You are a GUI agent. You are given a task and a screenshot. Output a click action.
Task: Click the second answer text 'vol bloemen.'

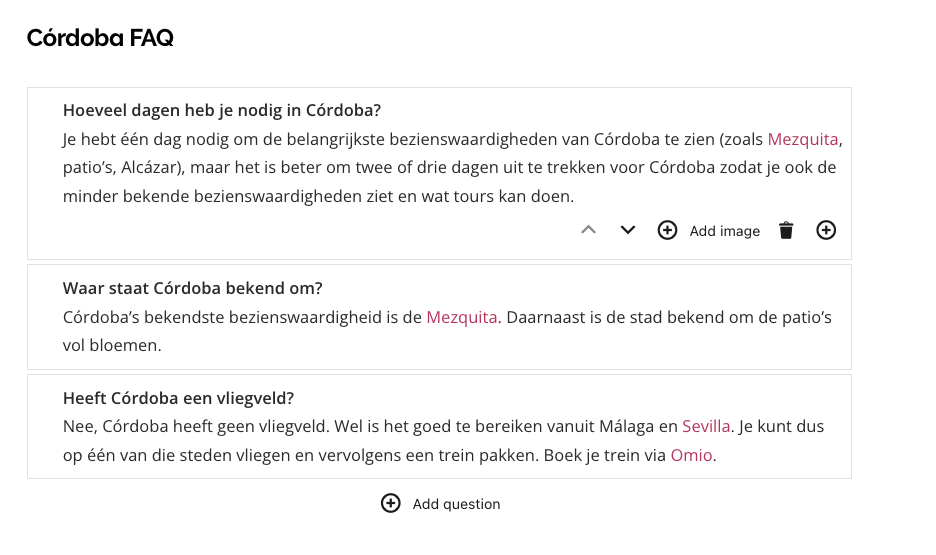[x=112, y=346]
